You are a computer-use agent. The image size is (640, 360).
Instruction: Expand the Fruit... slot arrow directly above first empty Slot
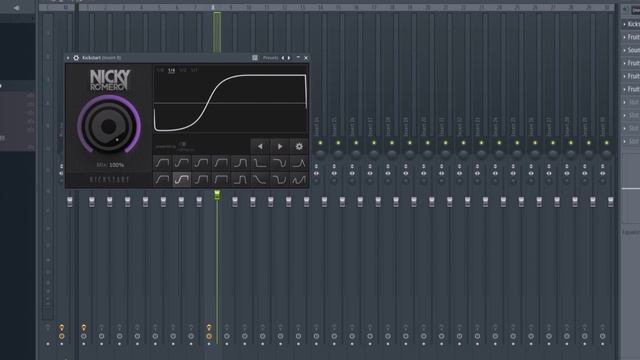click(624, 89)
